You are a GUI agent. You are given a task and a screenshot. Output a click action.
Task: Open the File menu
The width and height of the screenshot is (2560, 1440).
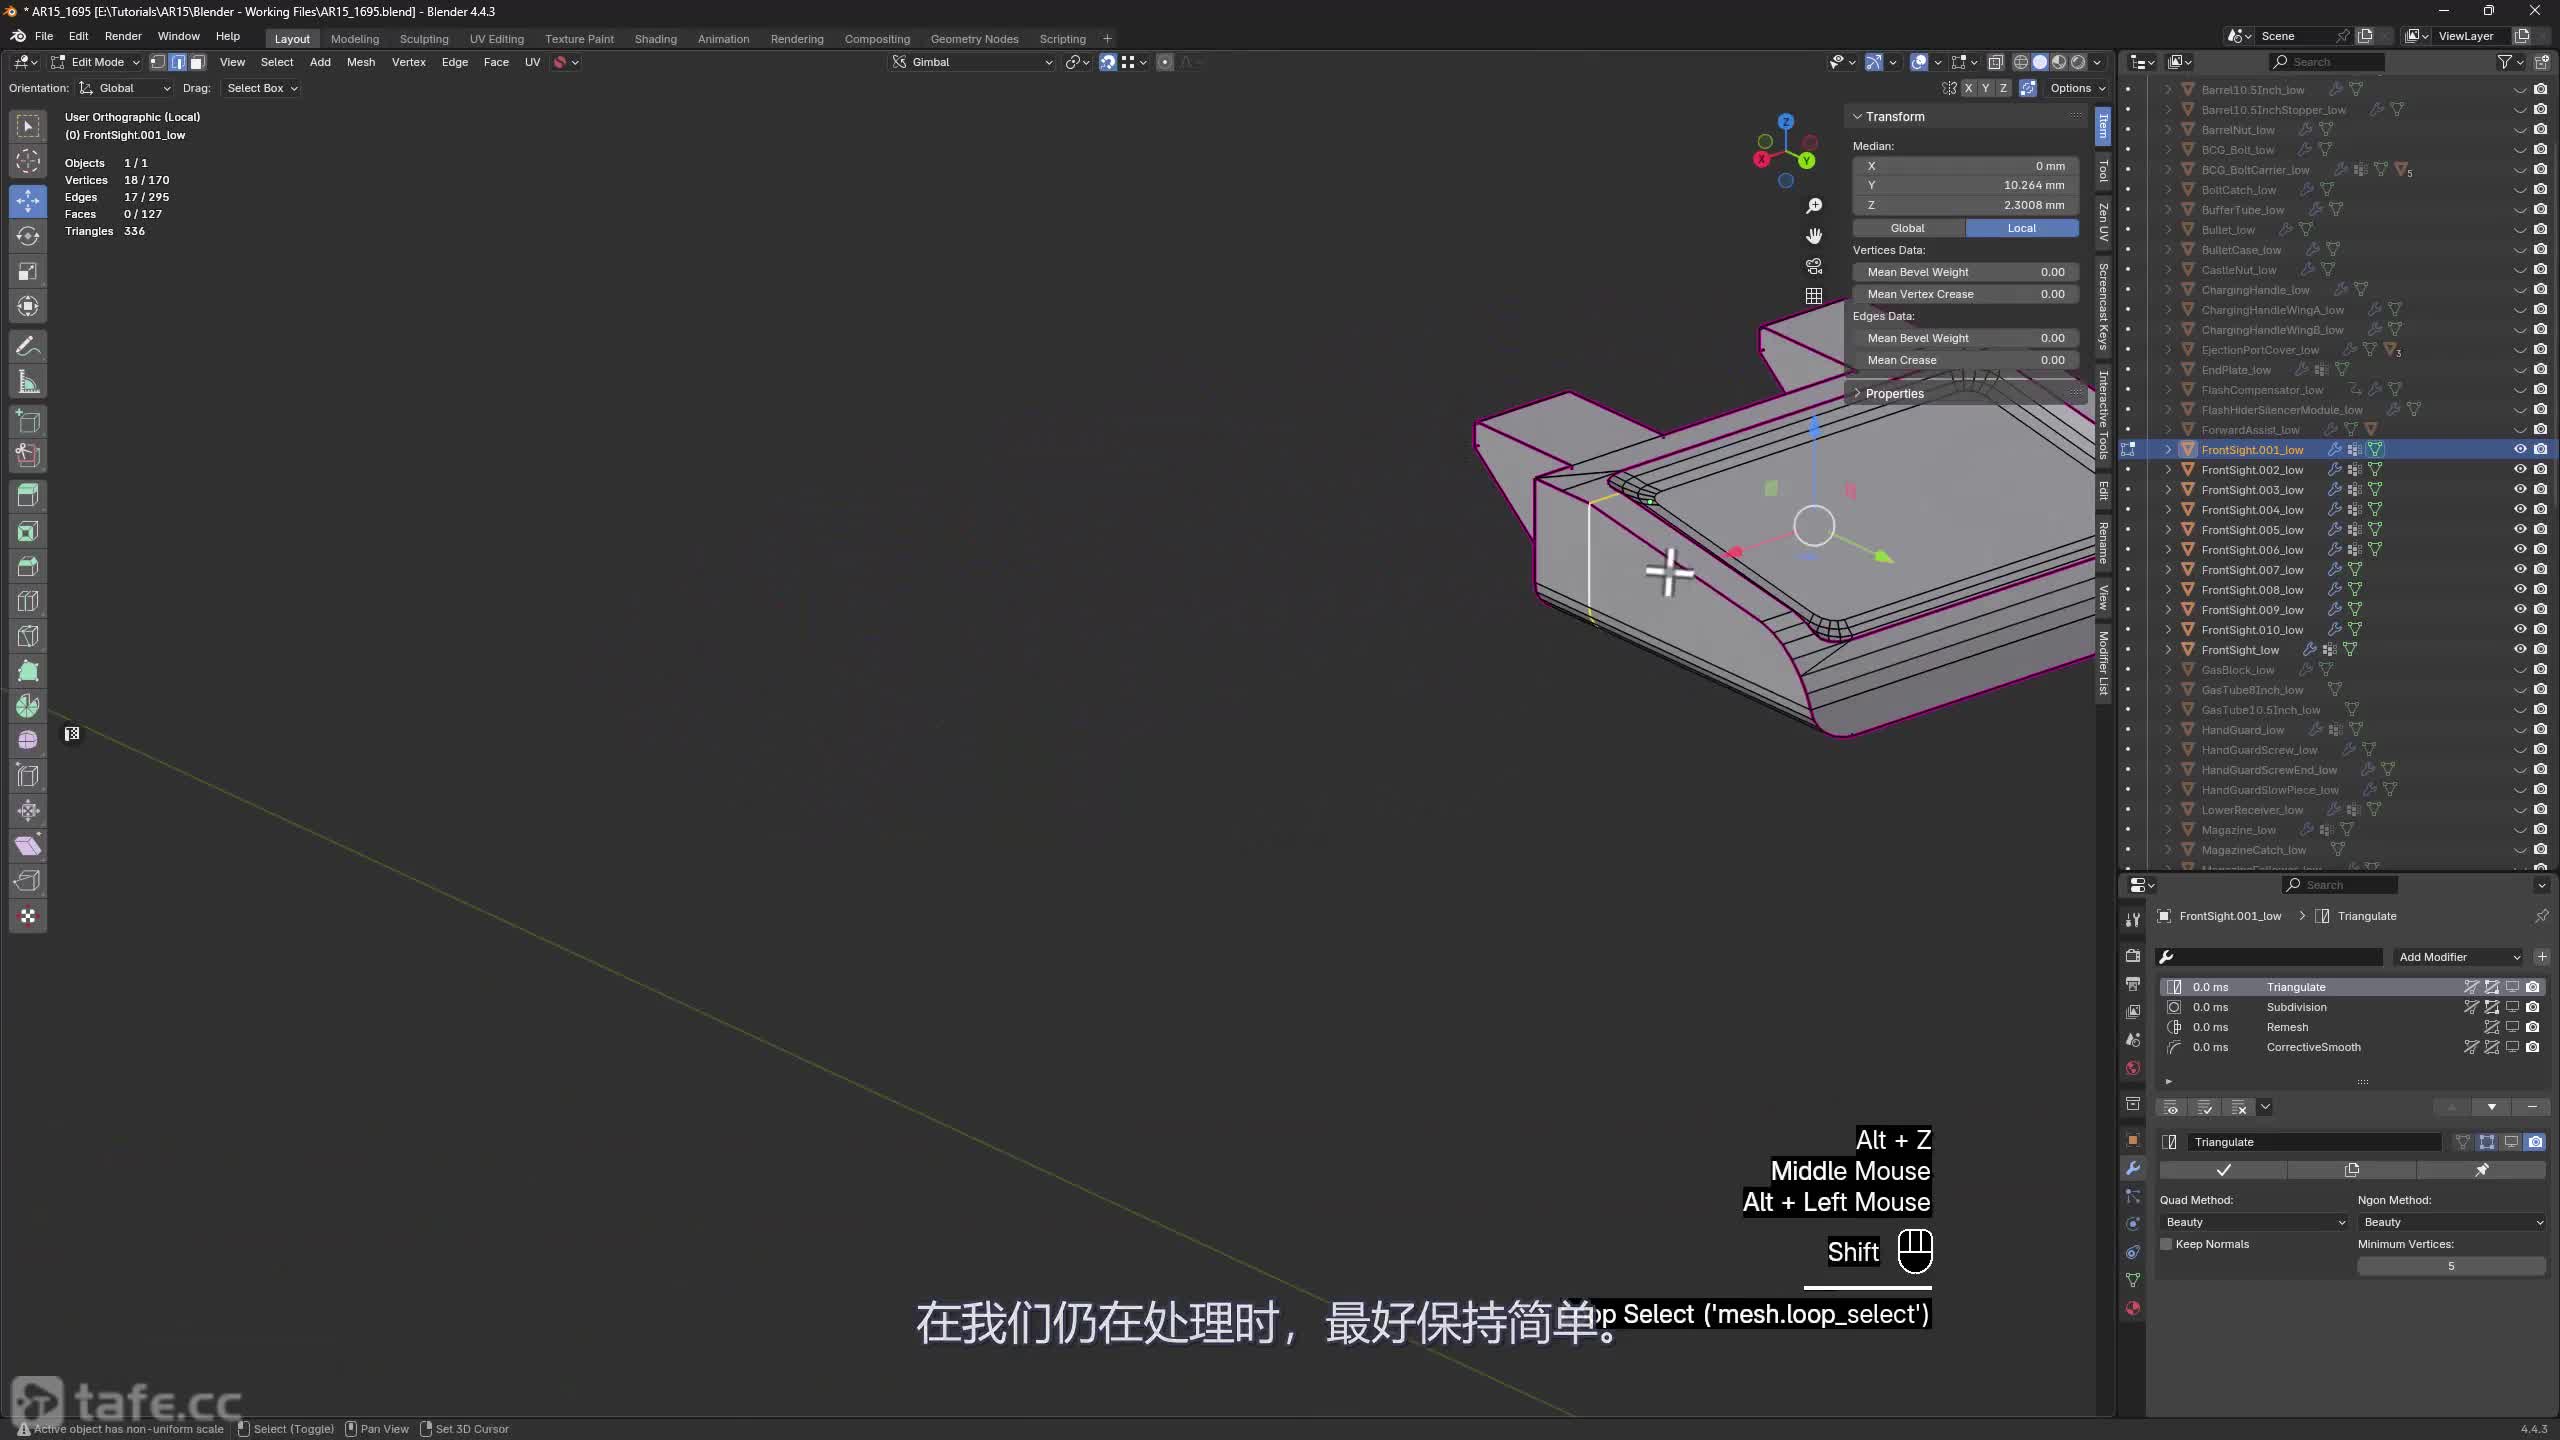(44, 36)
